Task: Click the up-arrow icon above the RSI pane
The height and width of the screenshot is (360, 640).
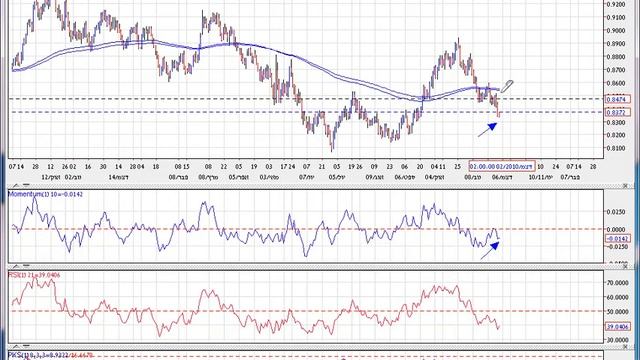Action: [16, 266]
